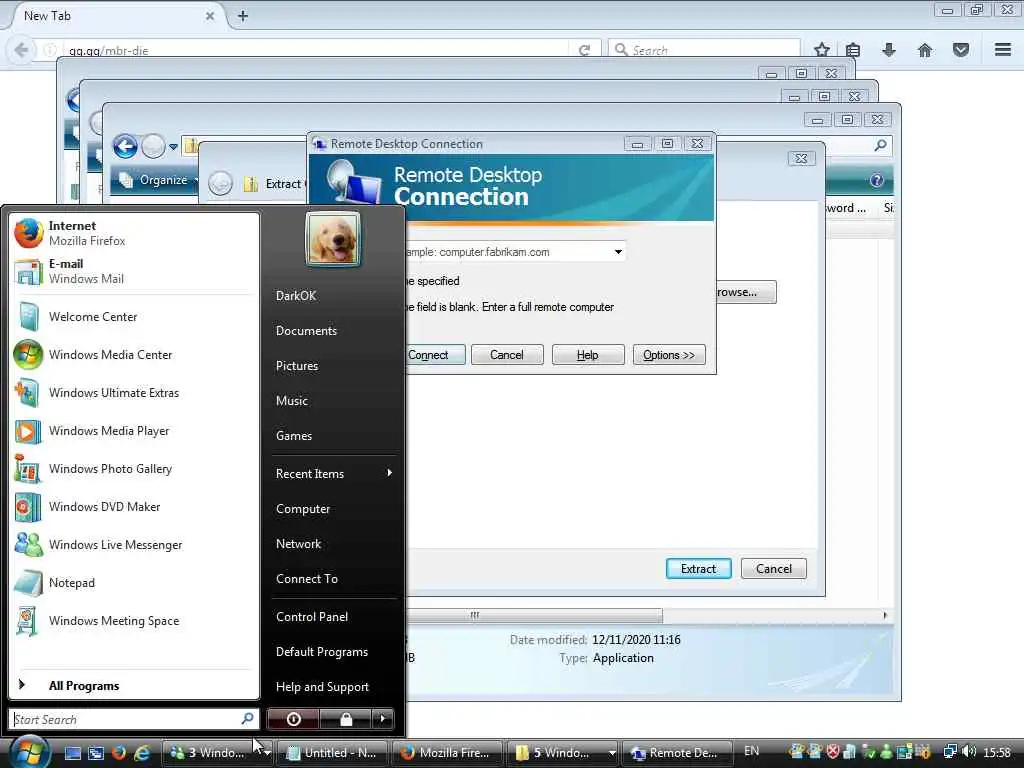Click Firefox Pocket icon
The width and height of the screenshot is (1024, 768).
click(x=960, y=50)
